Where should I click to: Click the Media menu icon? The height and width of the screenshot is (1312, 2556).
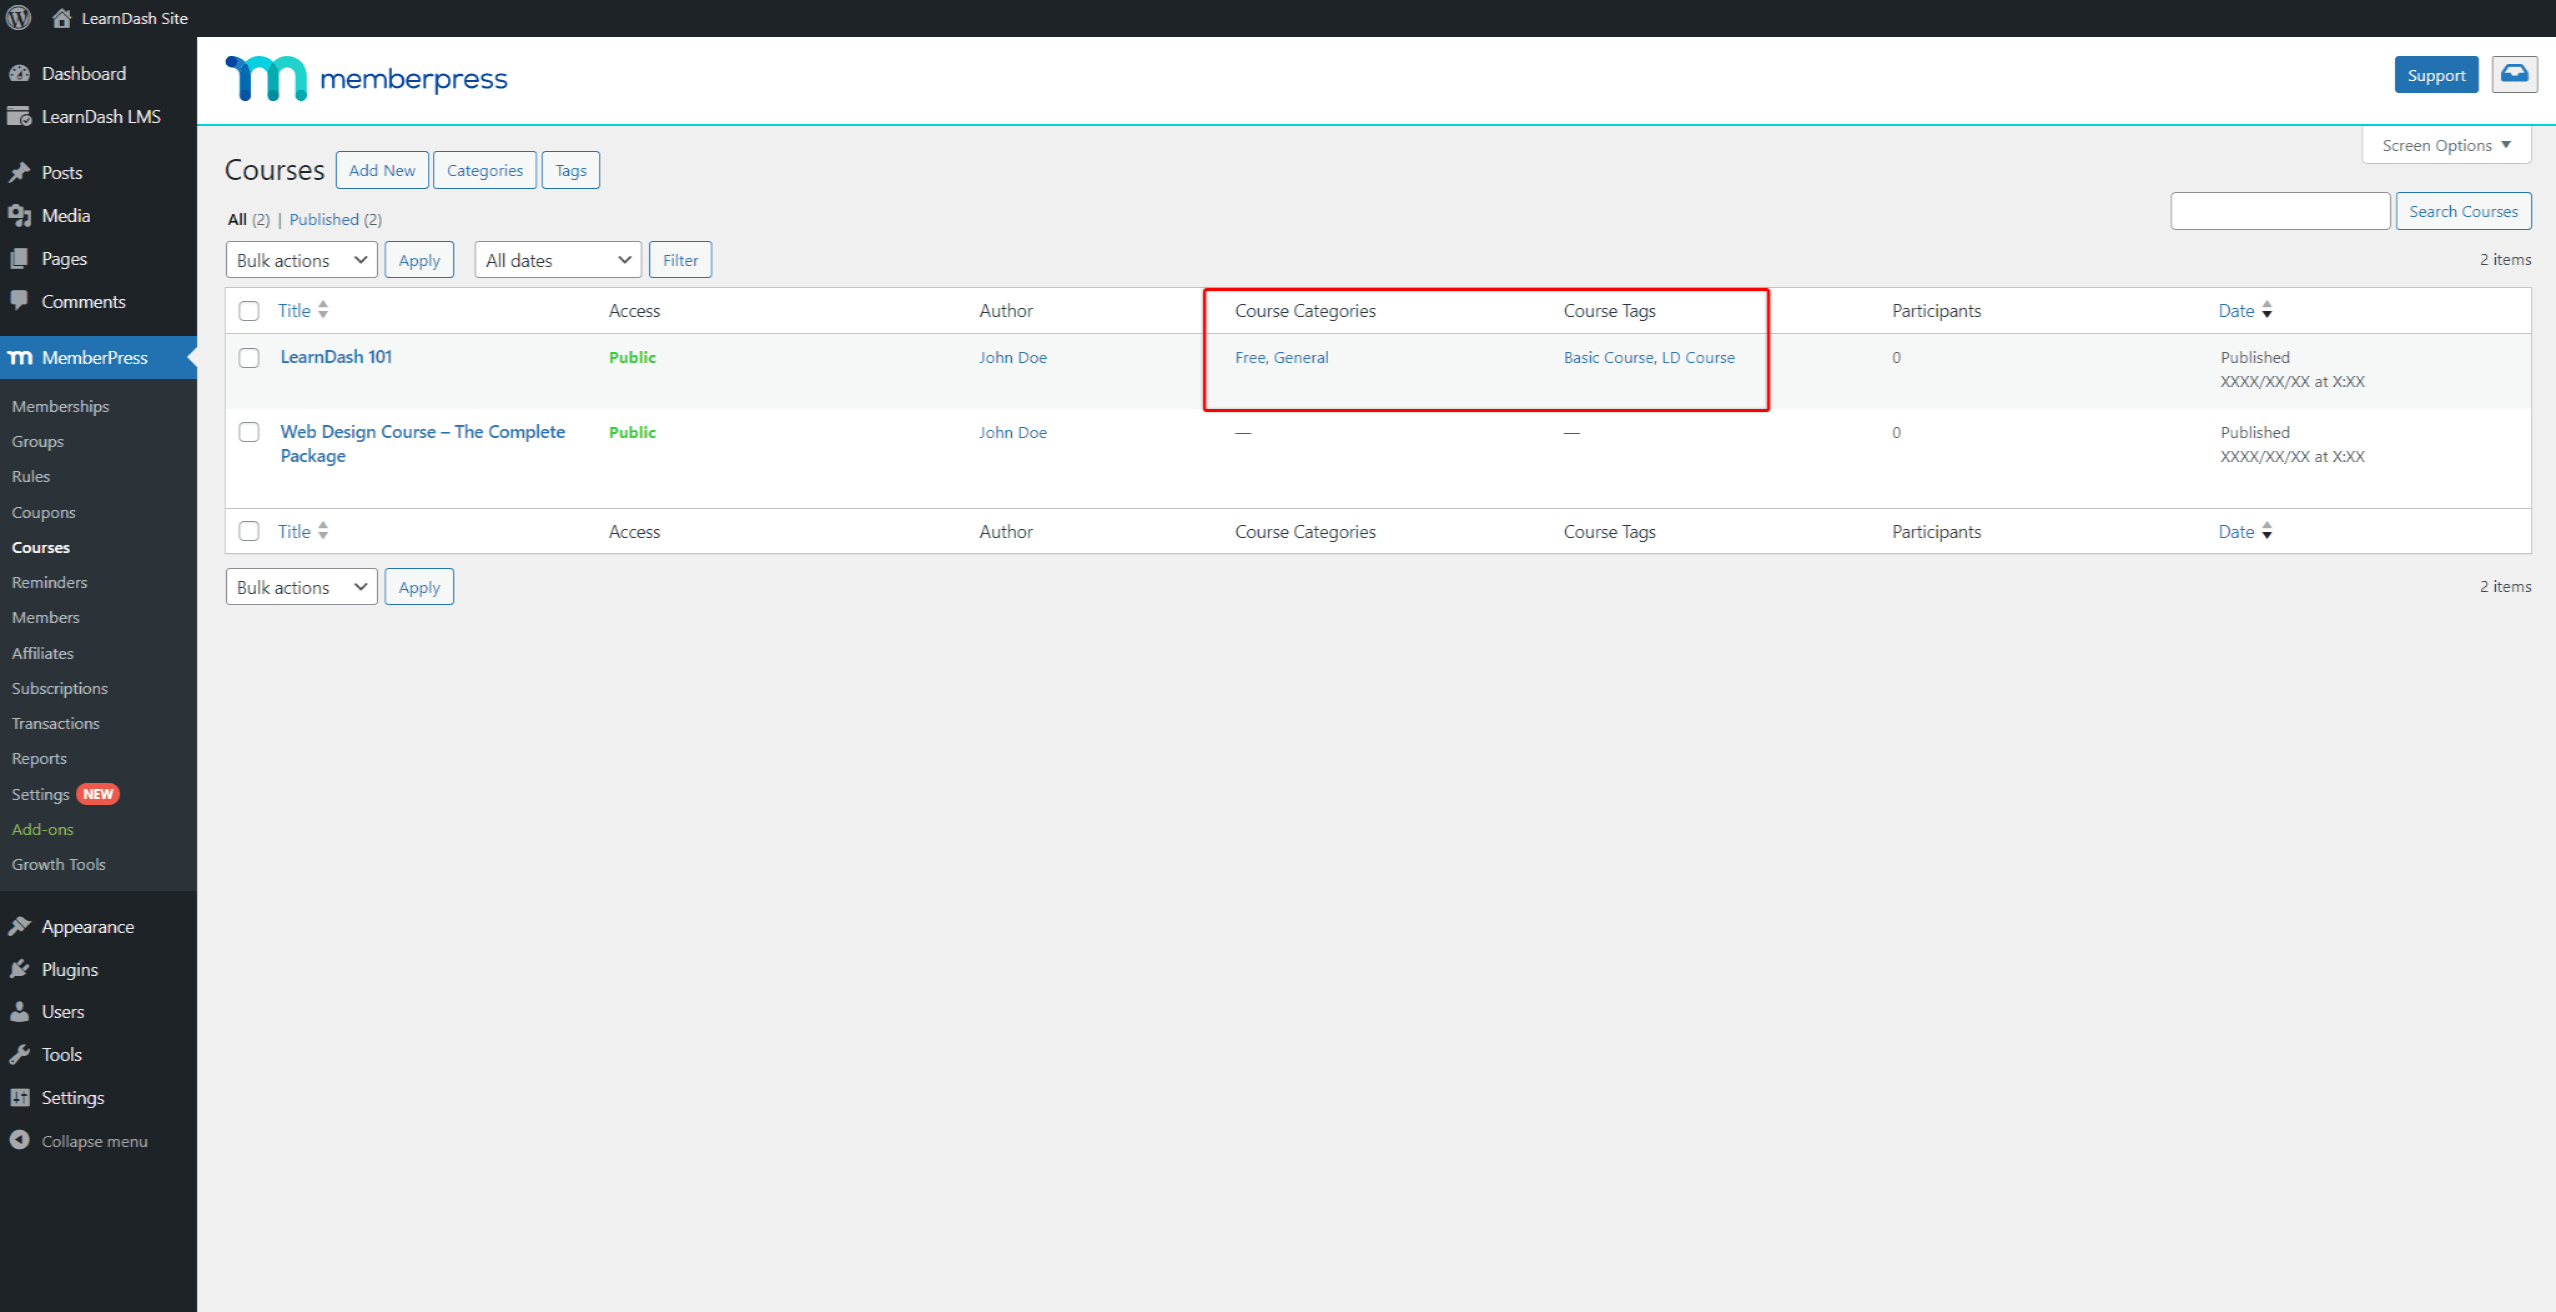click(20, 214)
